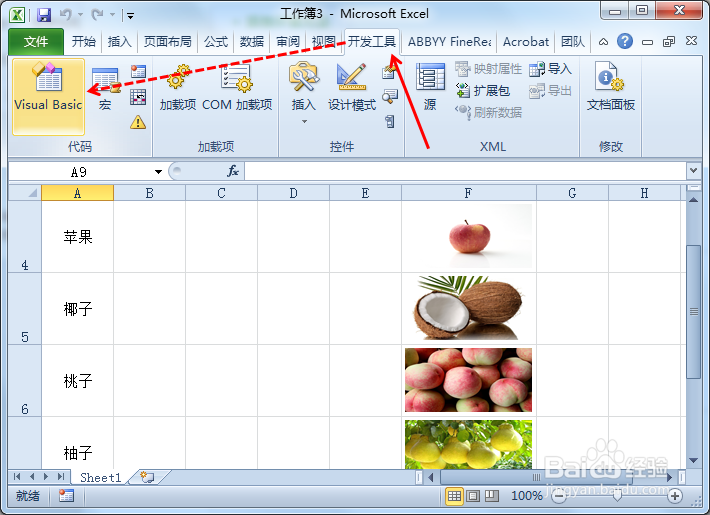
Task: Click 导入 XML import
Action: (x=550, y=69)
